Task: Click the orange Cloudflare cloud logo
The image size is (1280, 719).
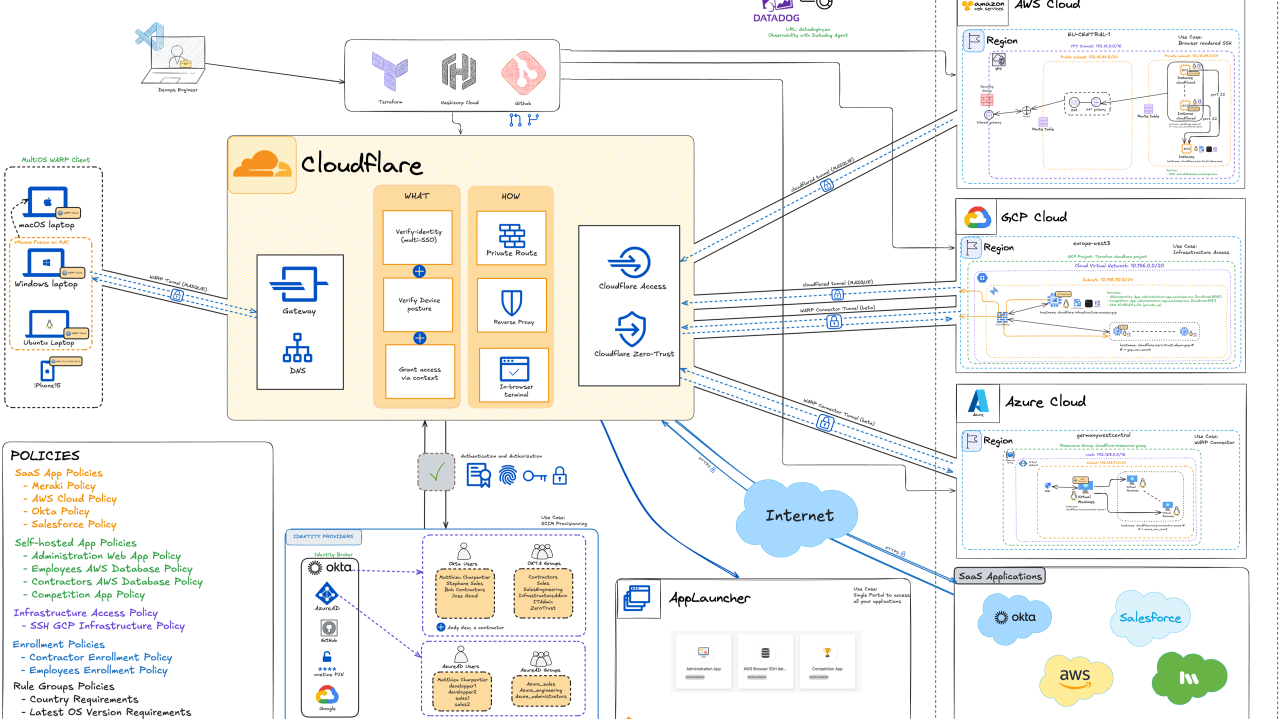Action: [x=261, y=164]
